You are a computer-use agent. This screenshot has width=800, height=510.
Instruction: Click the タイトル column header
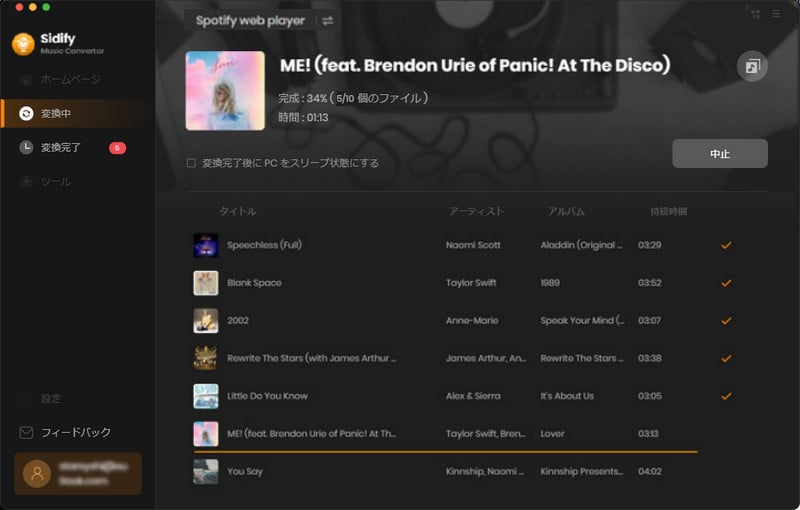[x=238, y=211]
